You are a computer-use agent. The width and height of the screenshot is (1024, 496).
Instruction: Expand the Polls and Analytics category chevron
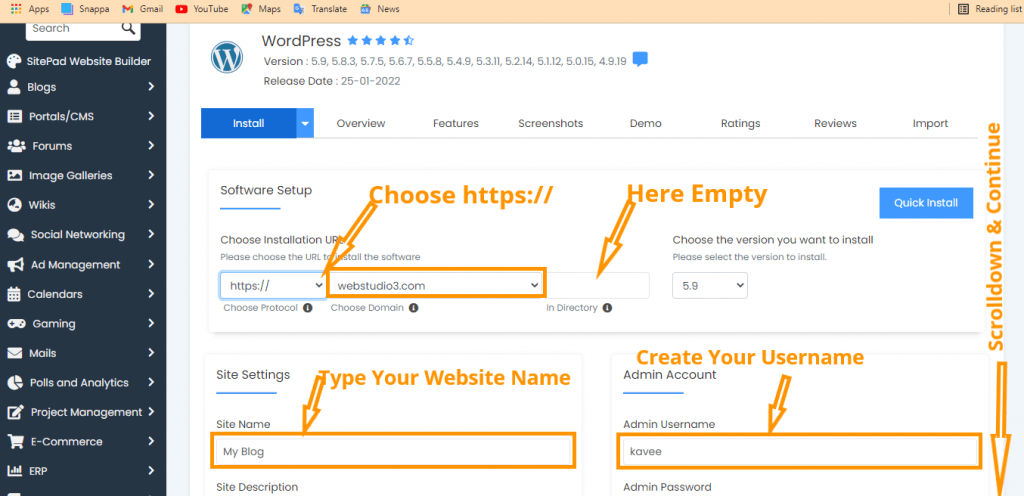(x=151, y=382)
